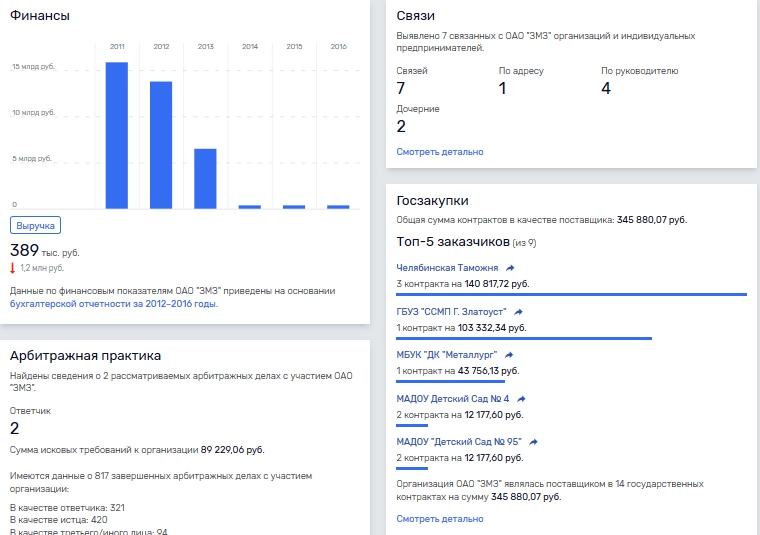Click the Топ-5 заказчиков heading
Image resolution: width=760 pixels, height=535 pixels.
(453, 241)
